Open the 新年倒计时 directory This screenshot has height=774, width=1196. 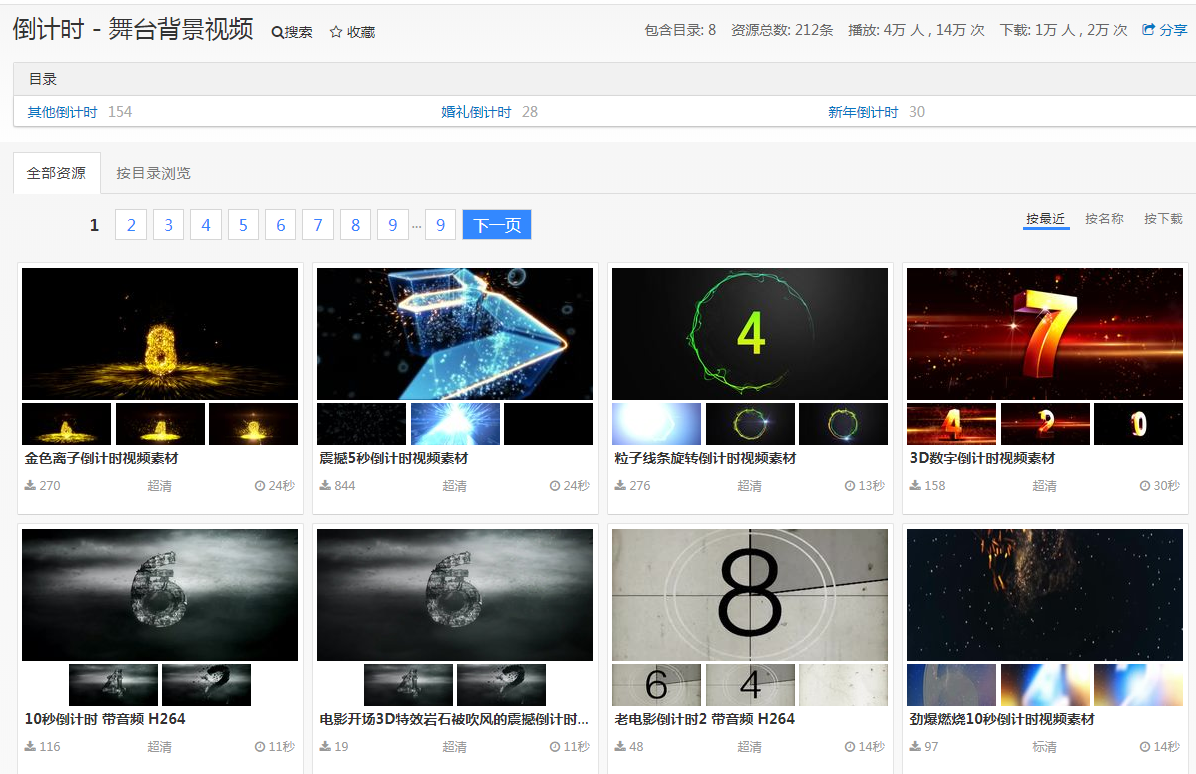pyautogui.click(x=863, y=112)
